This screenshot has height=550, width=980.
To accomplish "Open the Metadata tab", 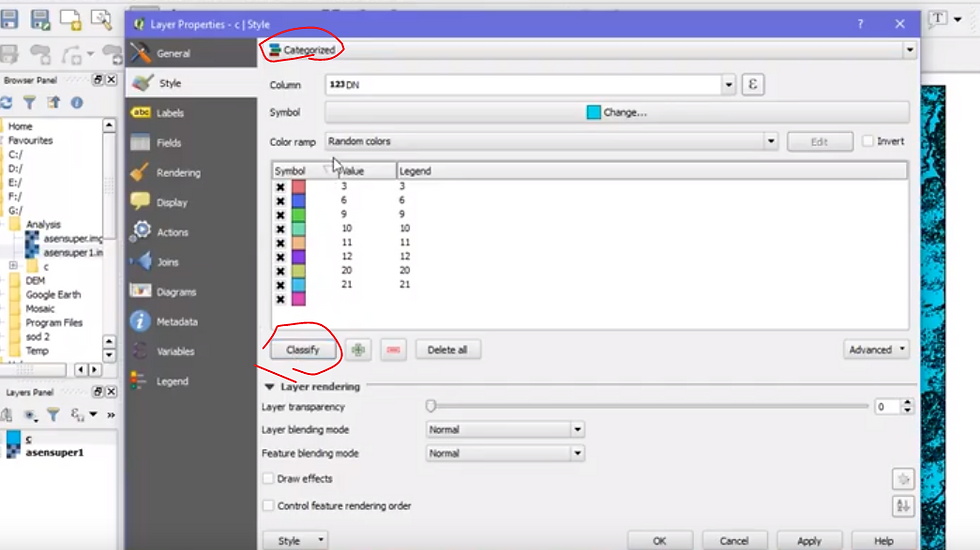I will [191, 321].
